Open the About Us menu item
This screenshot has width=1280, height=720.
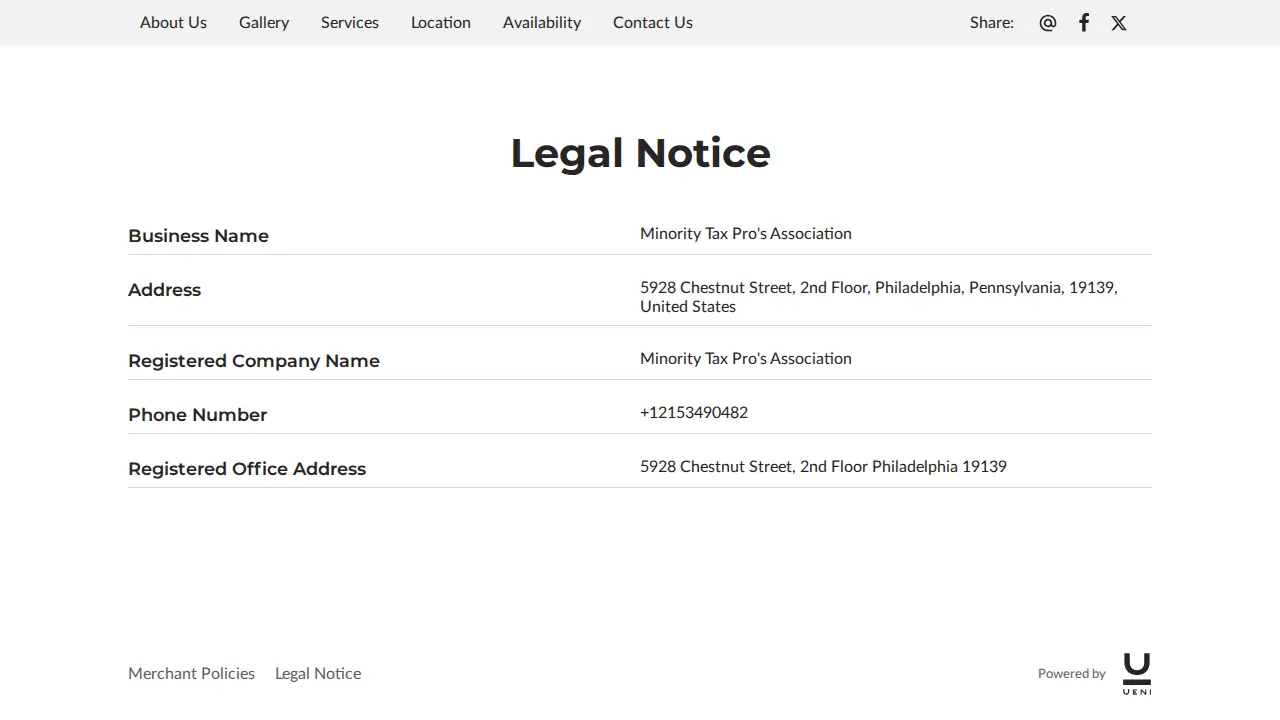[x=173, y=22]
